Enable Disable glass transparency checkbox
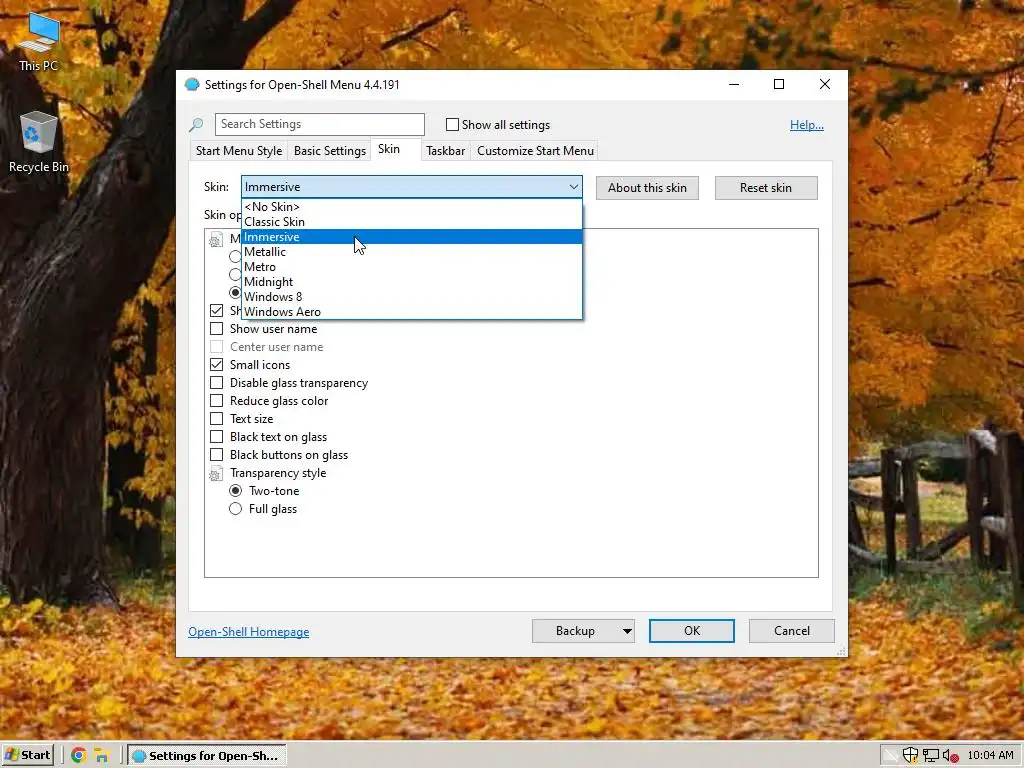1024x768 pixels. click(x=216, y=383)
